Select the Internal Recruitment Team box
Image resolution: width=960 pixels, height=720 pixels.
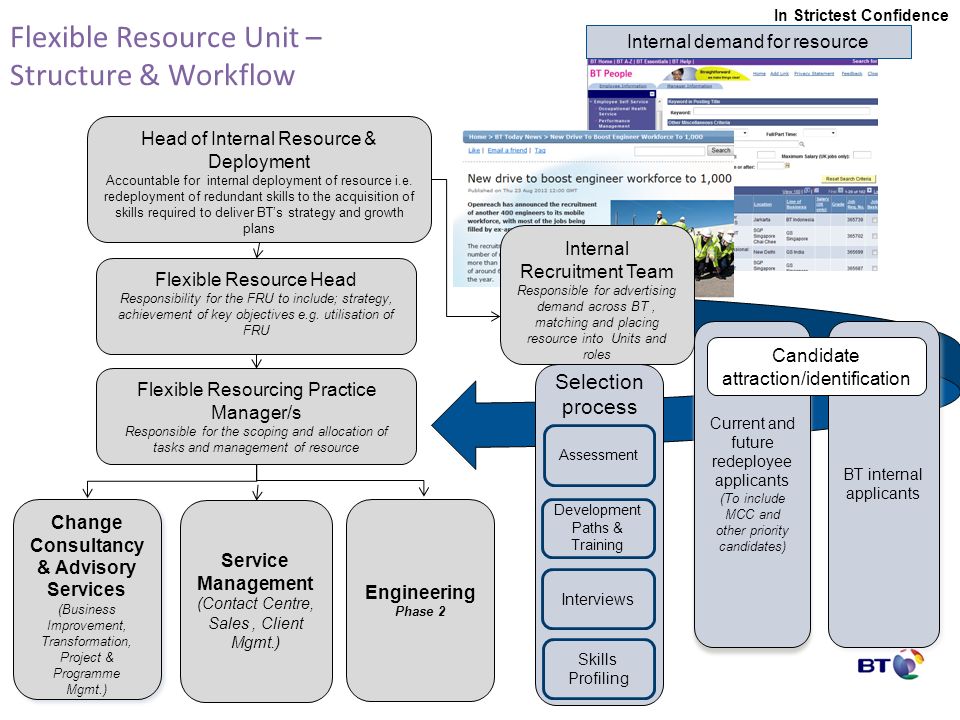pyautogui.click(x=597, y=295)
